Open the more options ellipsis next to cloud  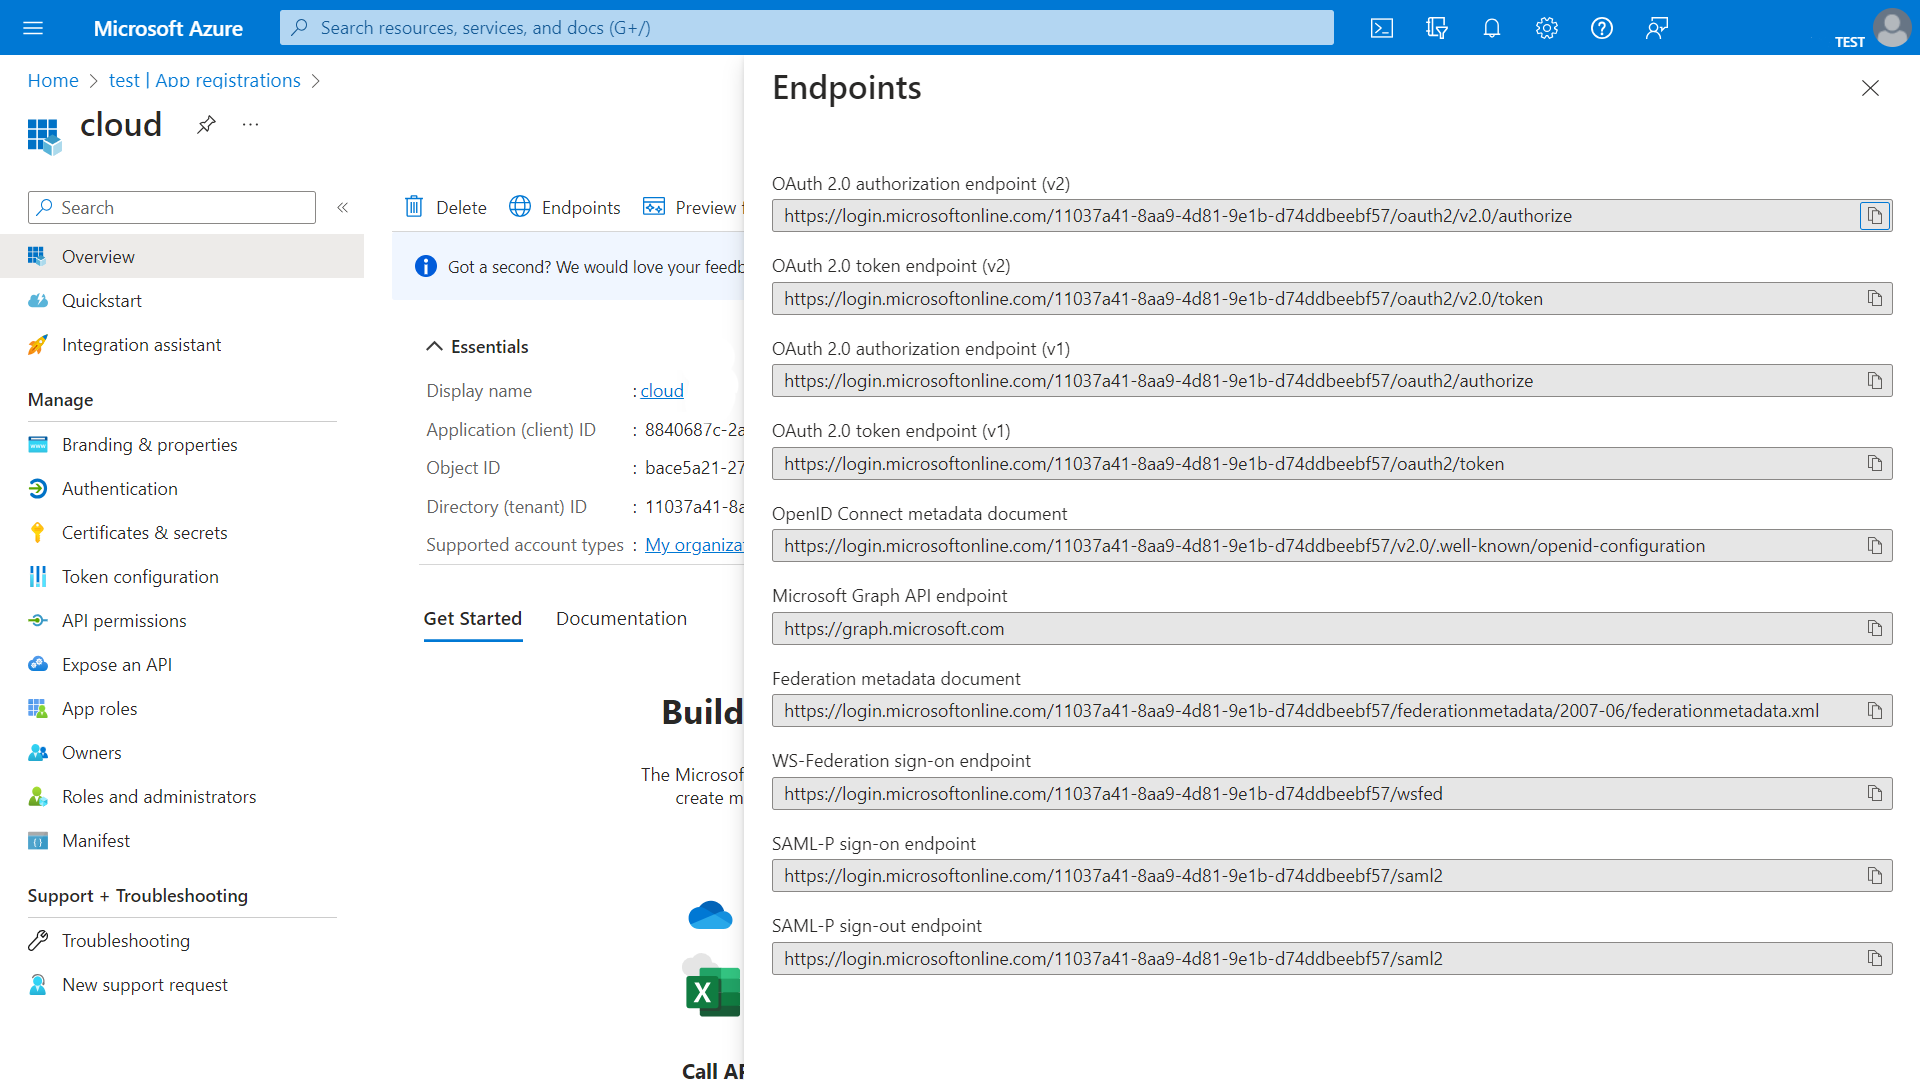coord(250,125)
